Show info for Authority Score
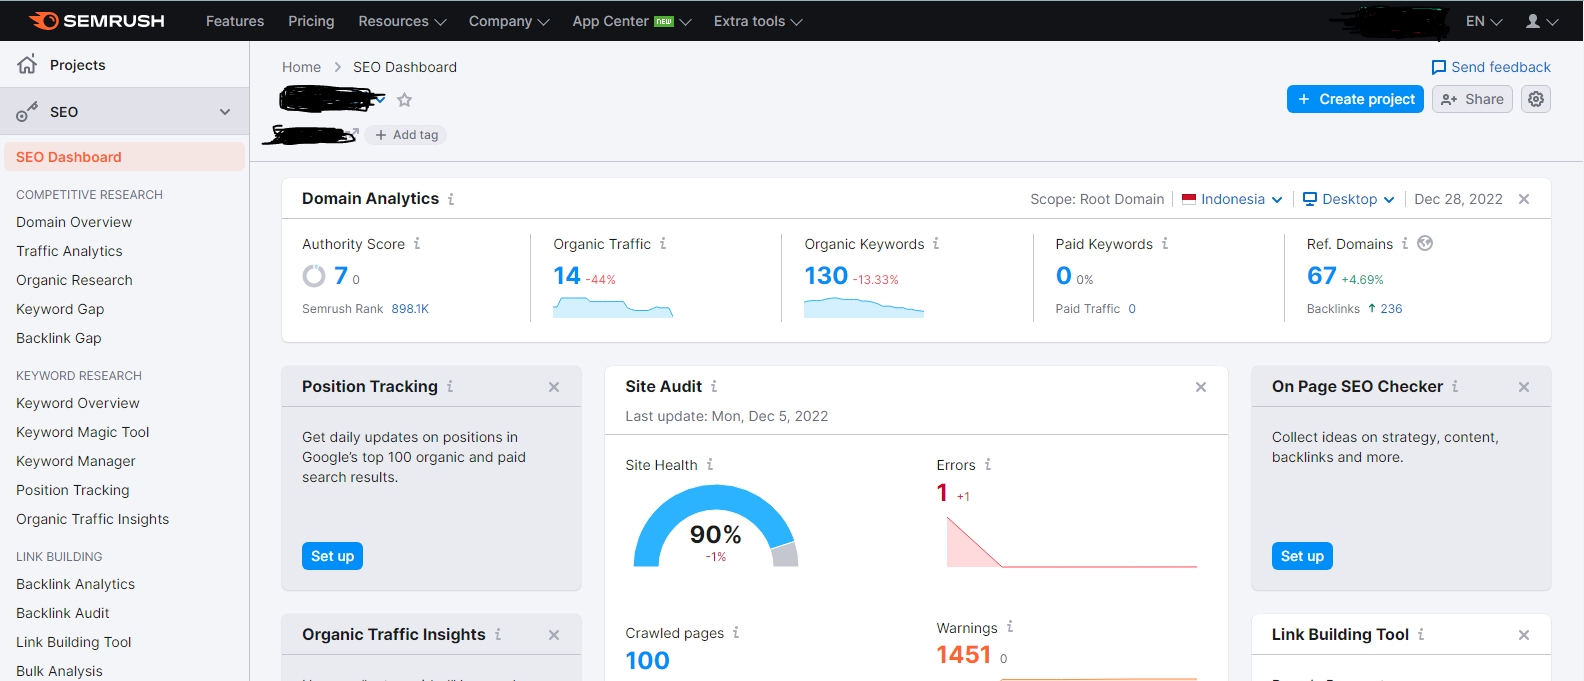The height and width of the screenshot is (681, 1584). click(417, 244)
